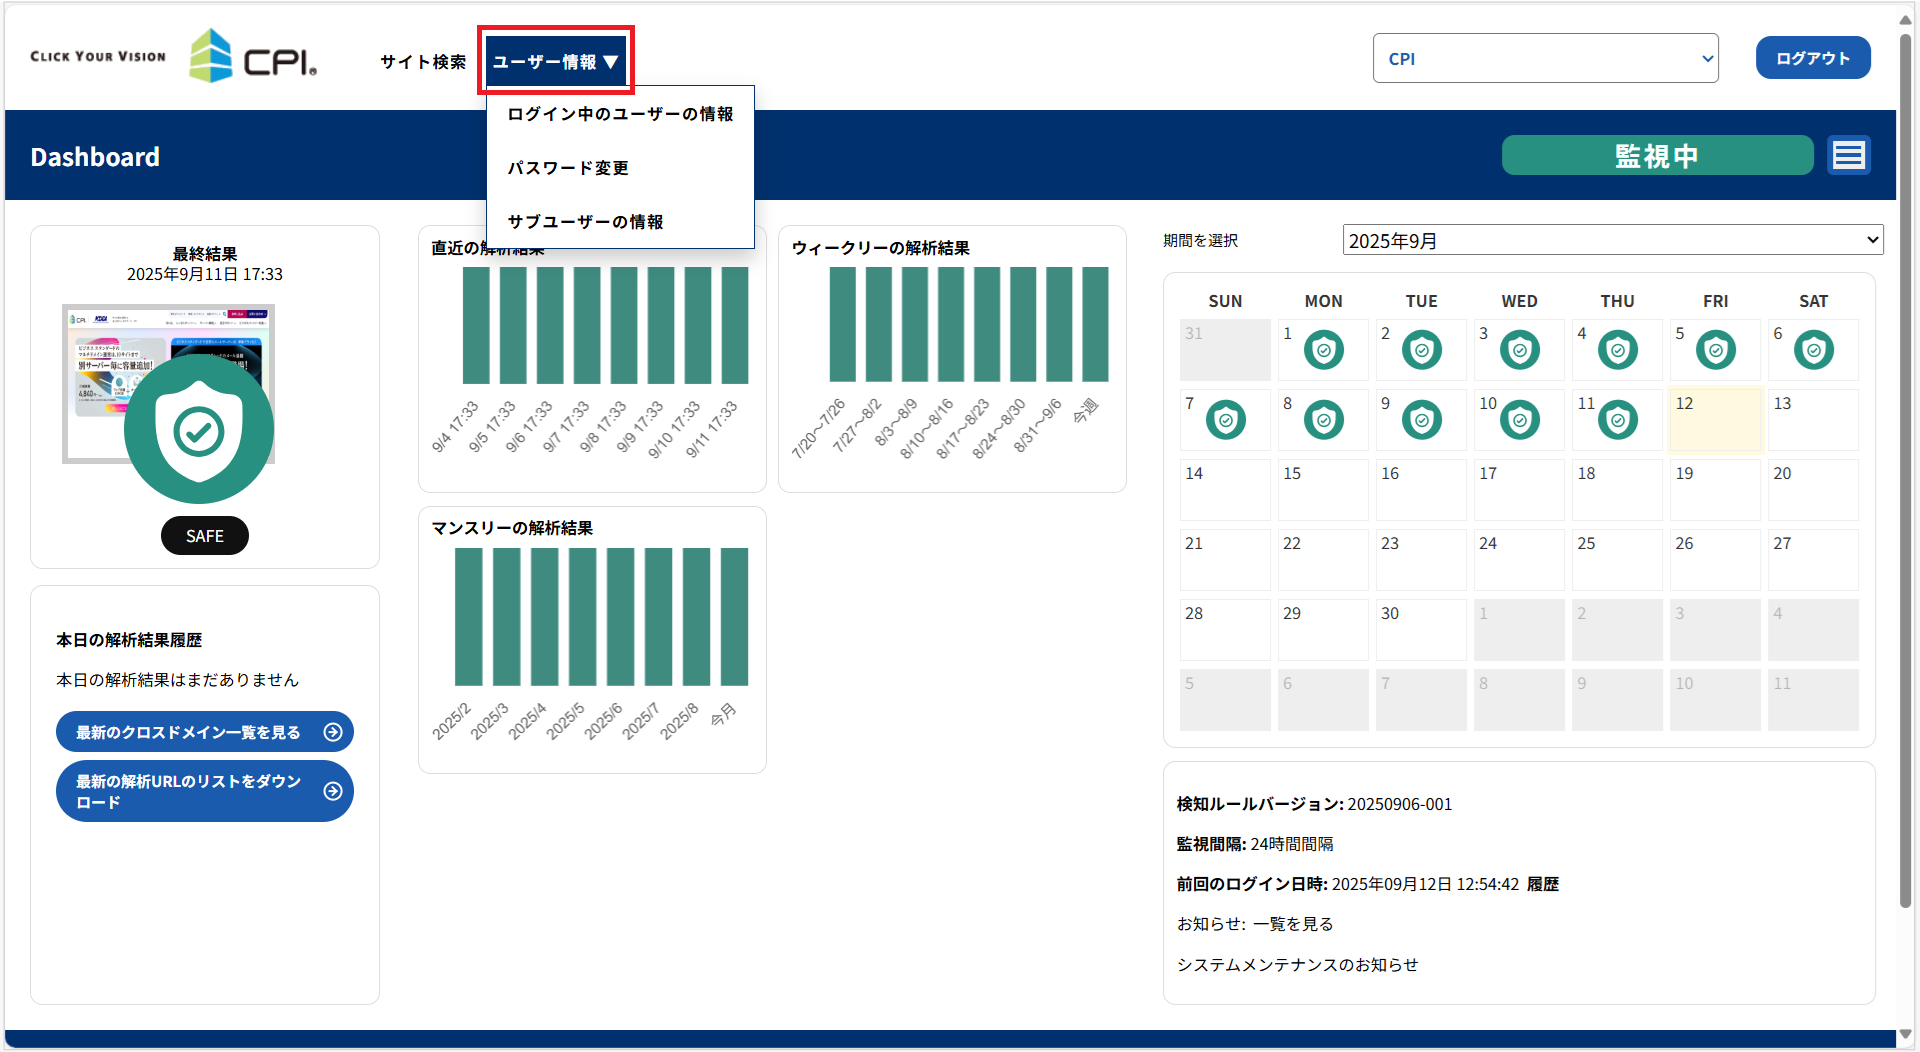Screen dimensions: 1920x1052
Task: Click the shield icon on September 7
Action: click(x=1225, y=420)
